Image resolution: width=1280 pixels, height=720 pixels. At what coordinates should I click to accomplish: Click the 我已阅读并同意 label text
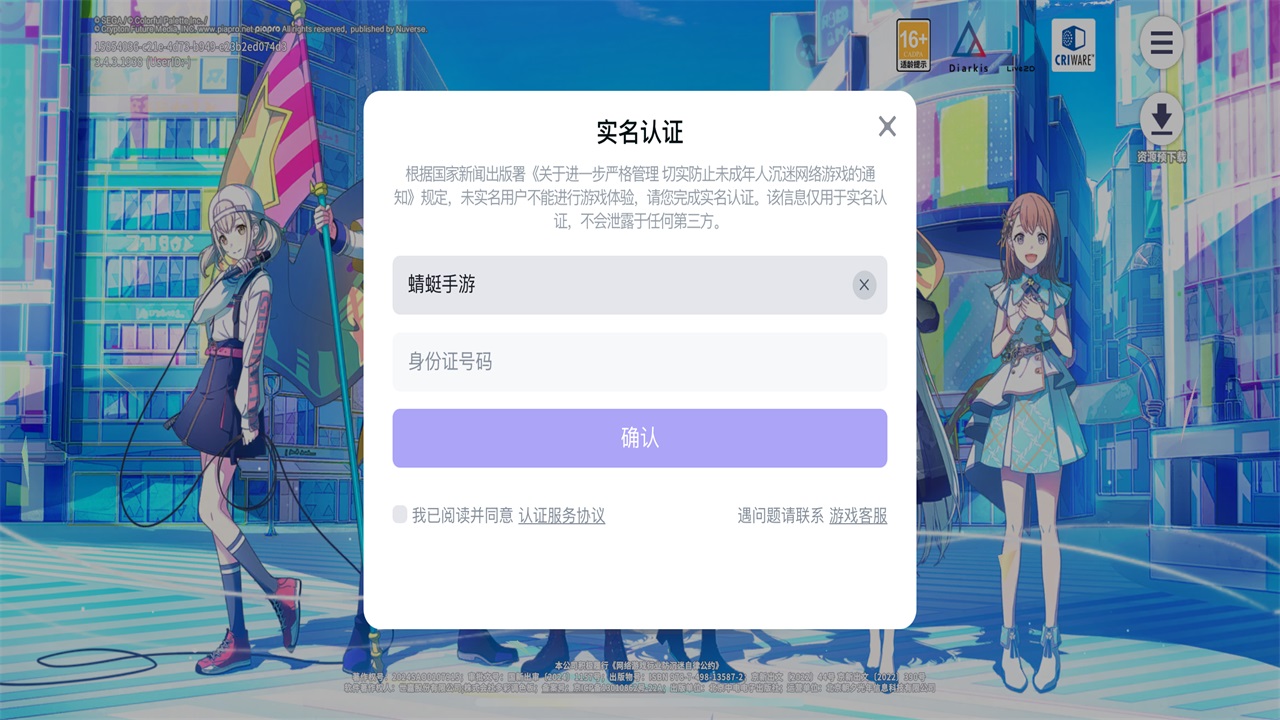[x=463, y=516]
